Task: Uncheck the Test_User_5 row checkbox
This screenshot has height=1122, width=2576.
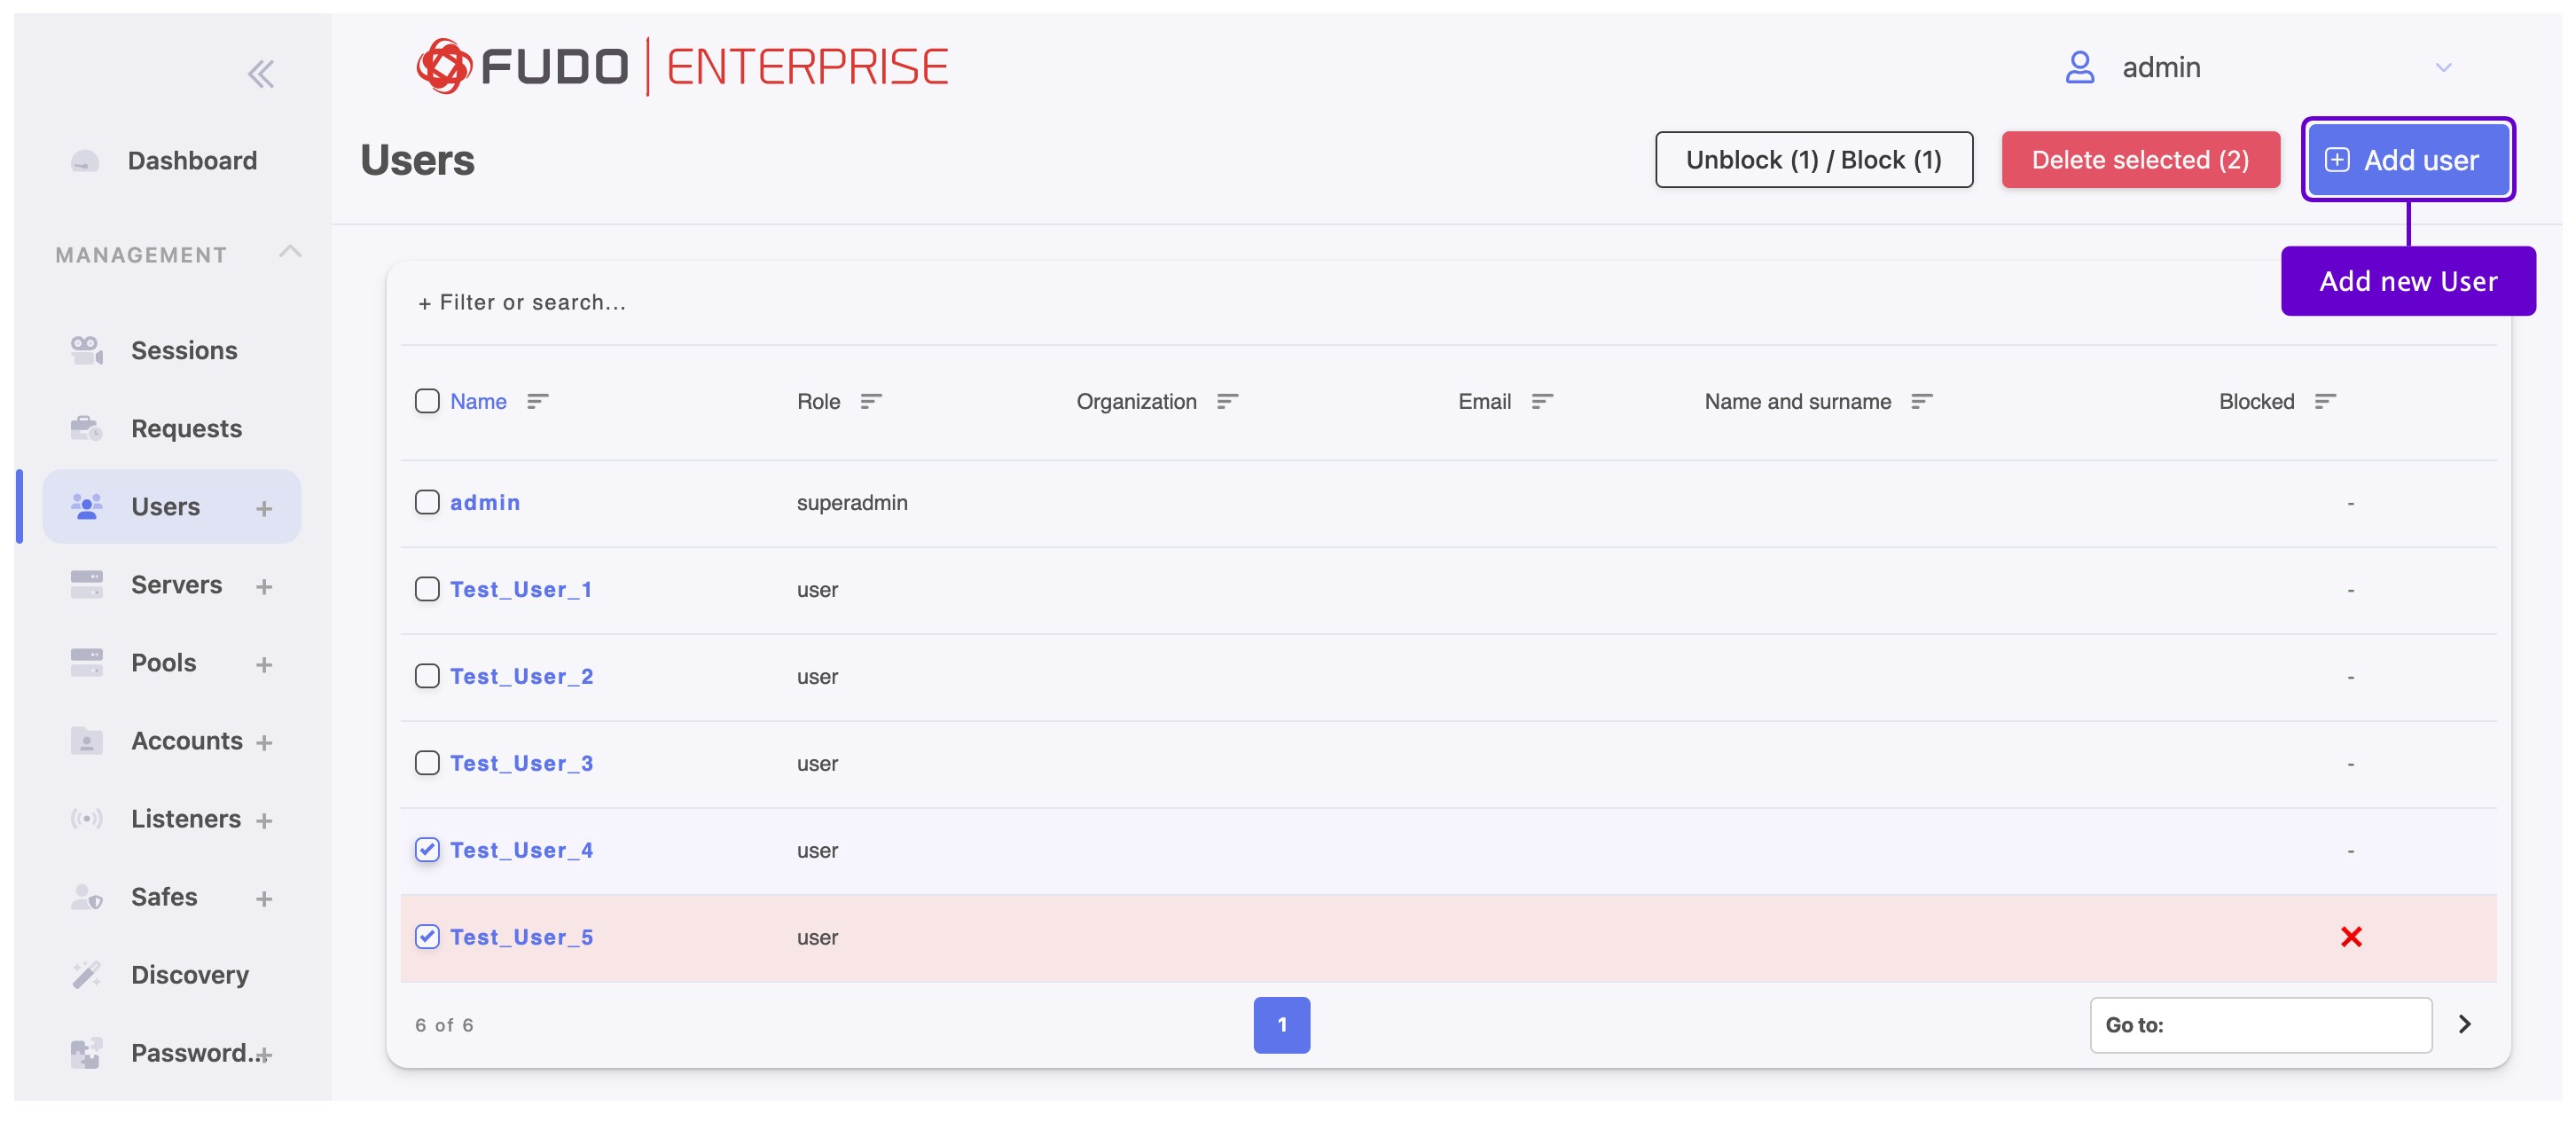Action: (427, 936)
